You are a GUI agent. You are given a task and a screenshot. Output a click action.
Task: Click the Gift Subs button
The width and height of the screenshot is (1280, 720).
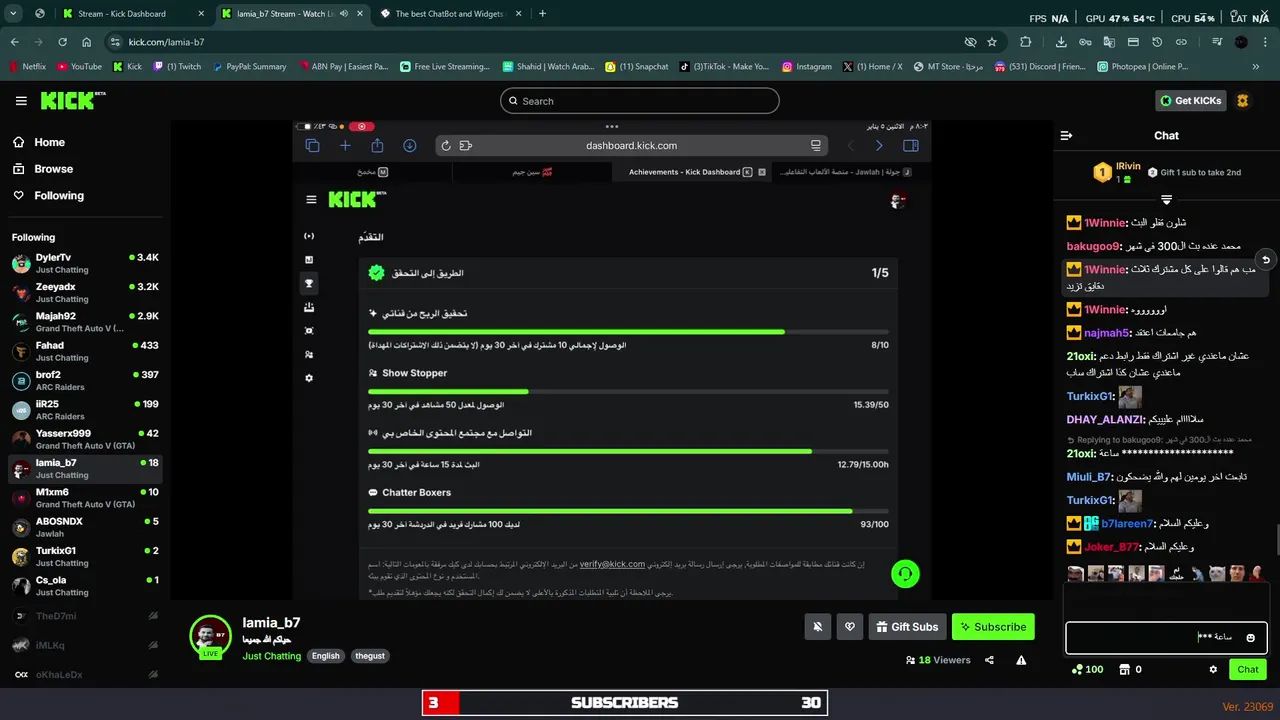(907, 627)
